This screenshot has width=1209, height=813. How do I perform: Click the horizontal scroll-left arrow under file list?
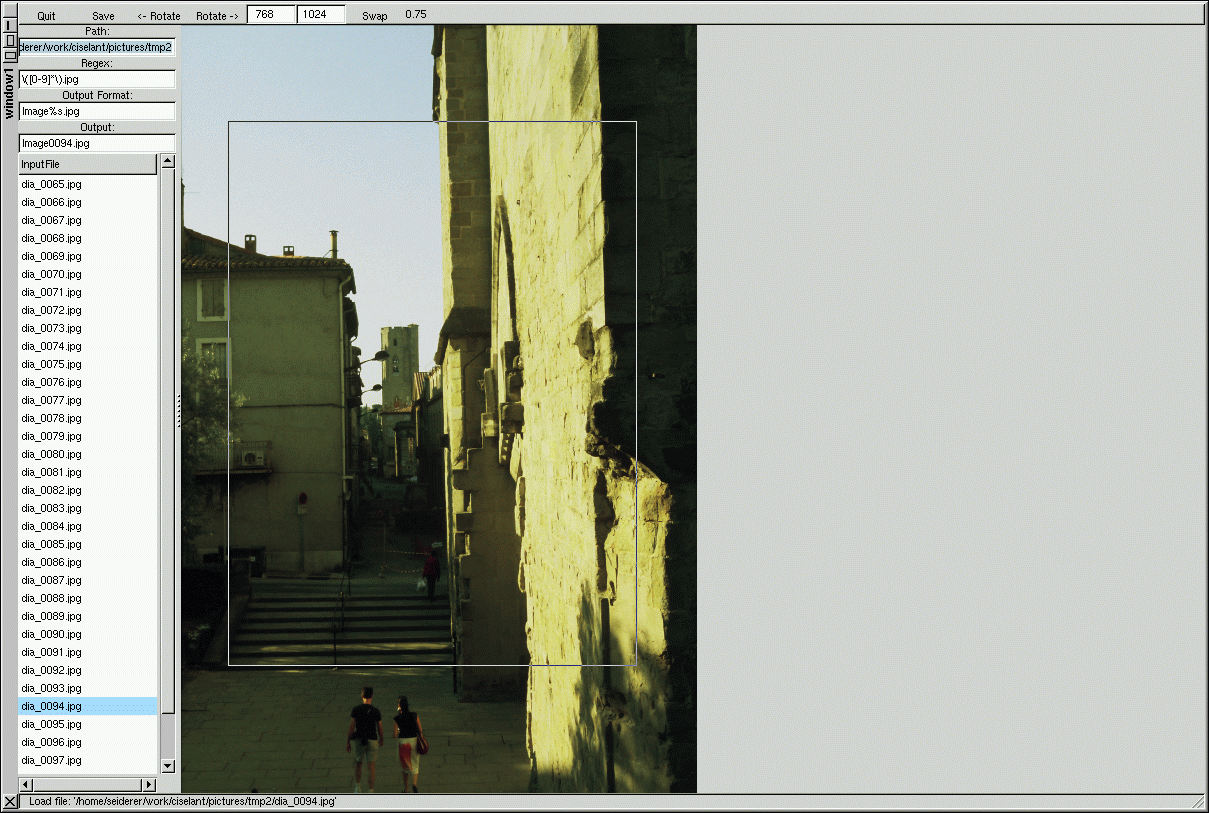click(26, 785)
